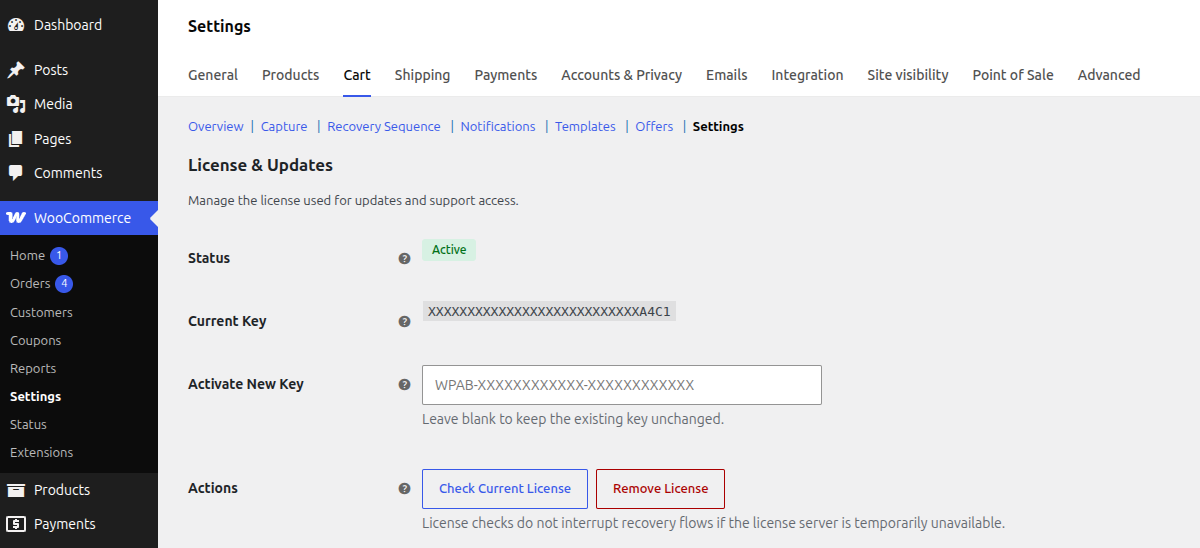Viewport: 1200px width, 548px height.
Task: Click the License & Updates heading
Action: (x=260, y=165)
